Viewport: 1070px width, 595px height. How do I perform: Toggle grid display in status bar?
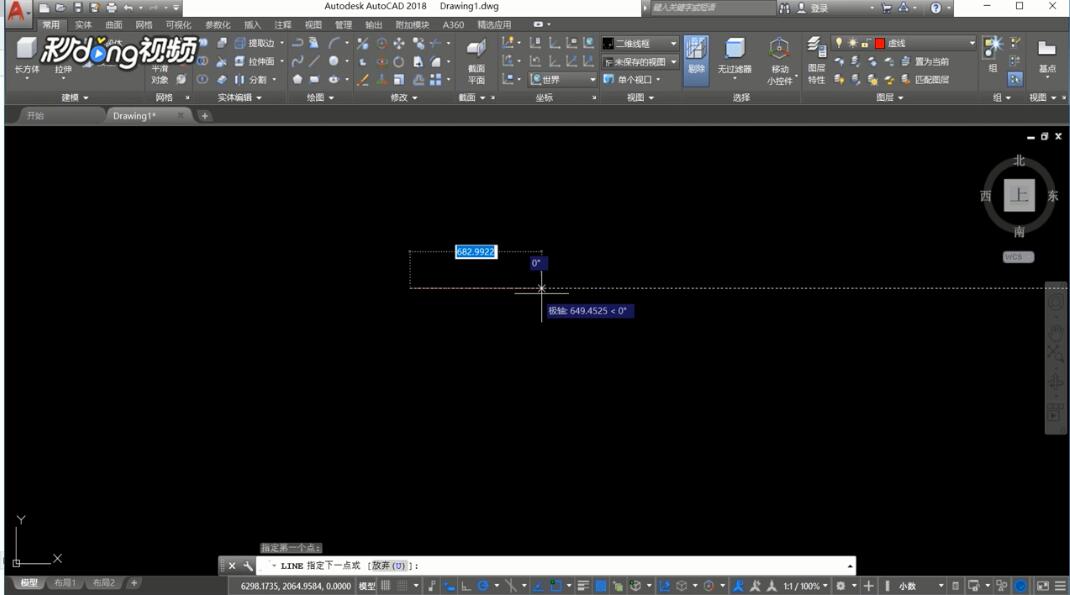tap(386, 585)
